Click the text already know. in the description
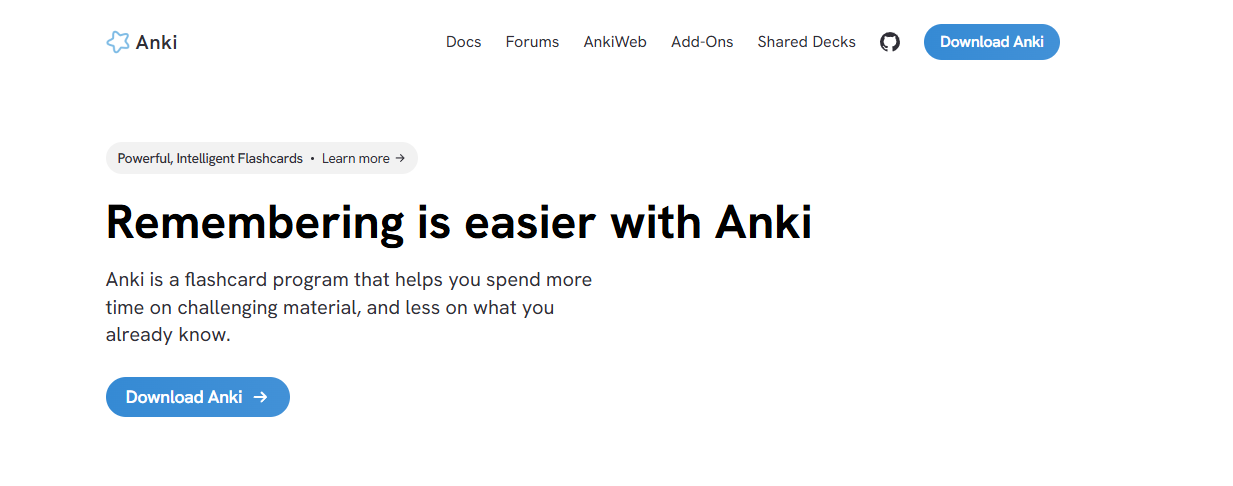Viewport: 1233px width, 486px height. (x=168, y=335)
